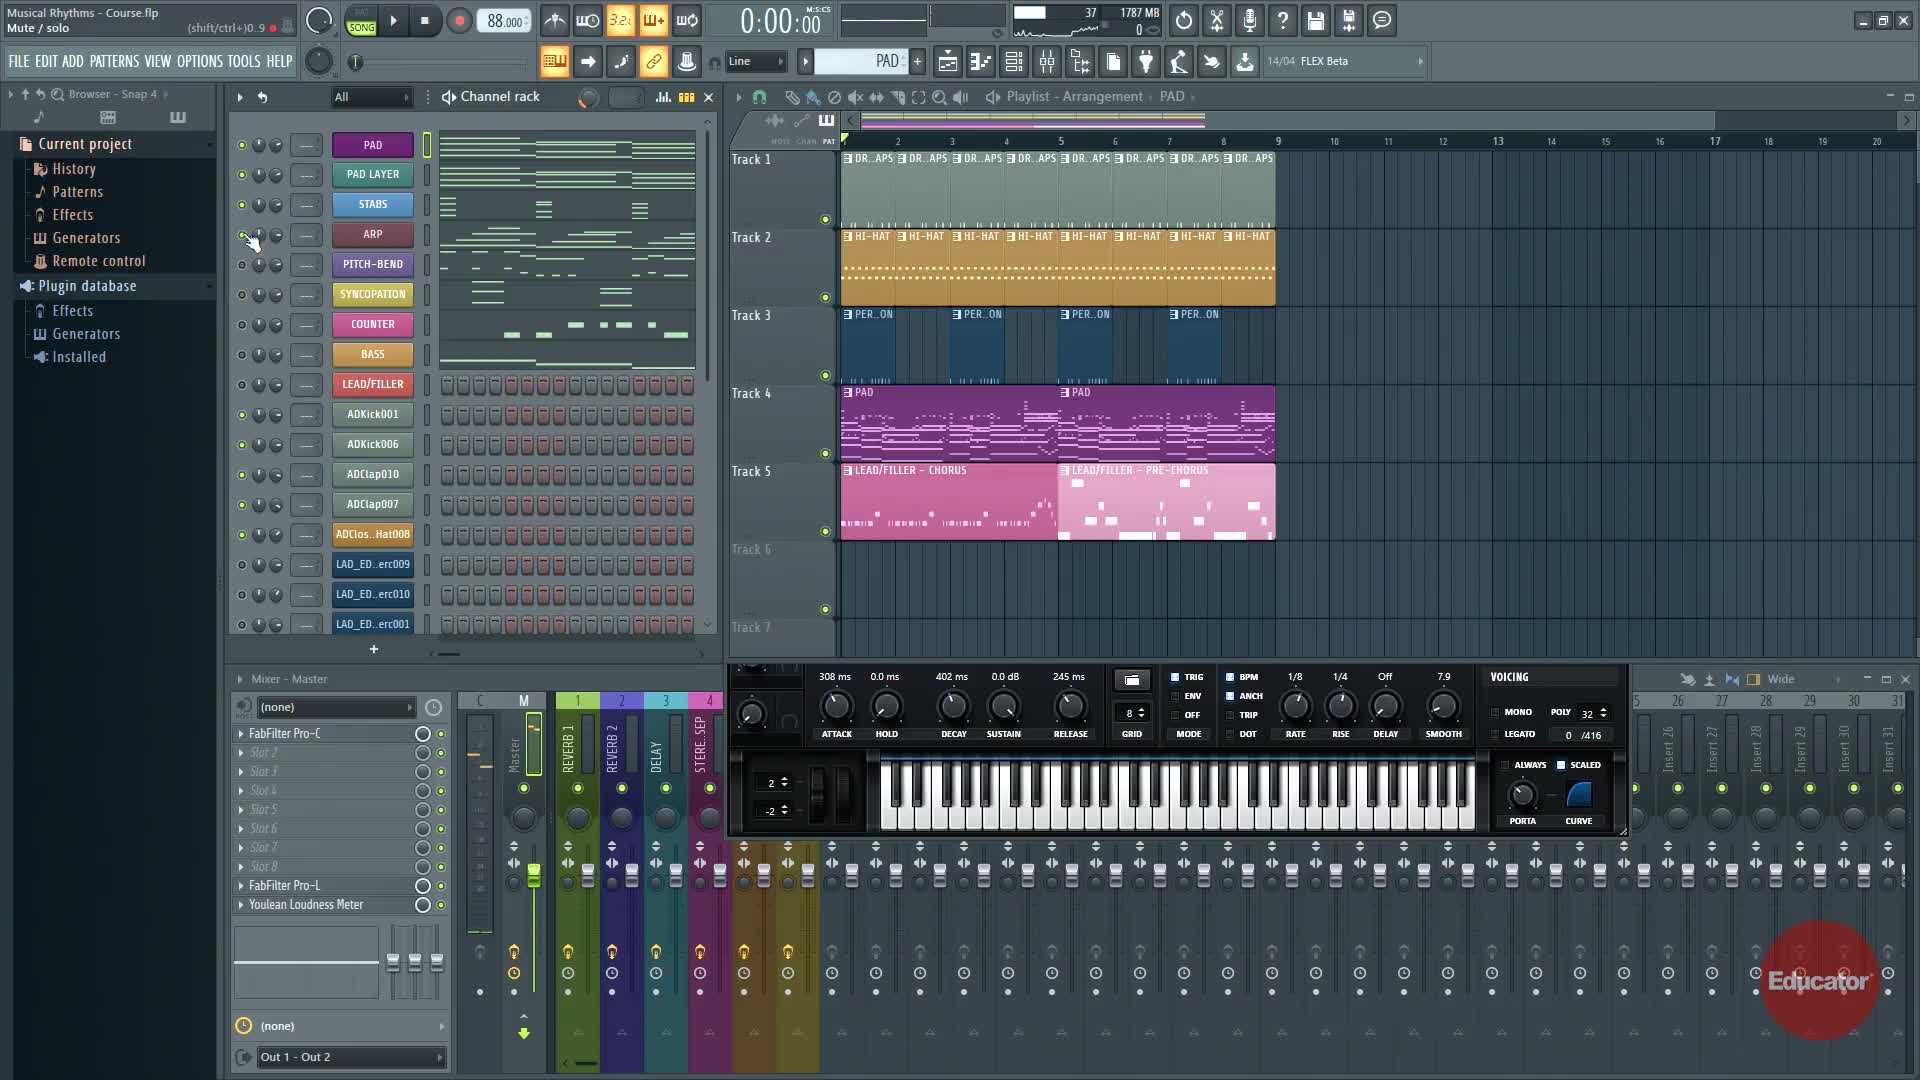Viewport: 1920px width, 1080px height.
Task: Mute the ARP channel
Action: coord(241,235)
